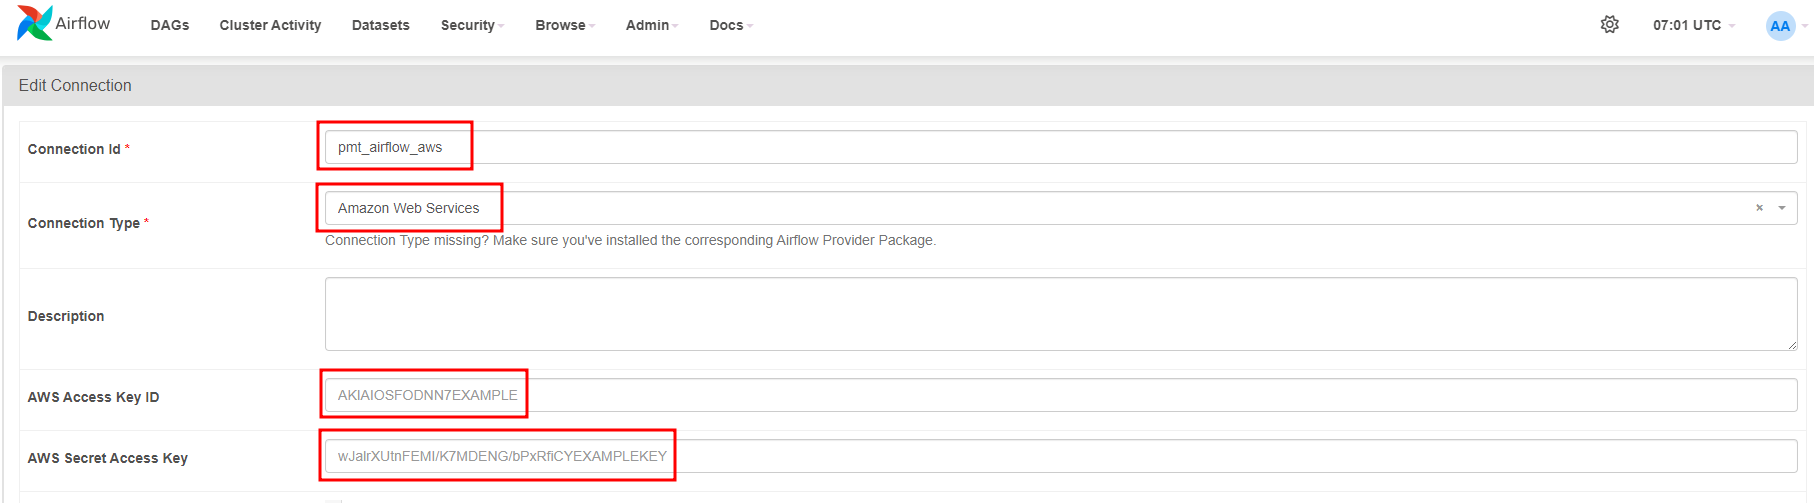Click the Airflow brand name text
The height and width of the screenshot is (503, 1814).
click(83, 23)
